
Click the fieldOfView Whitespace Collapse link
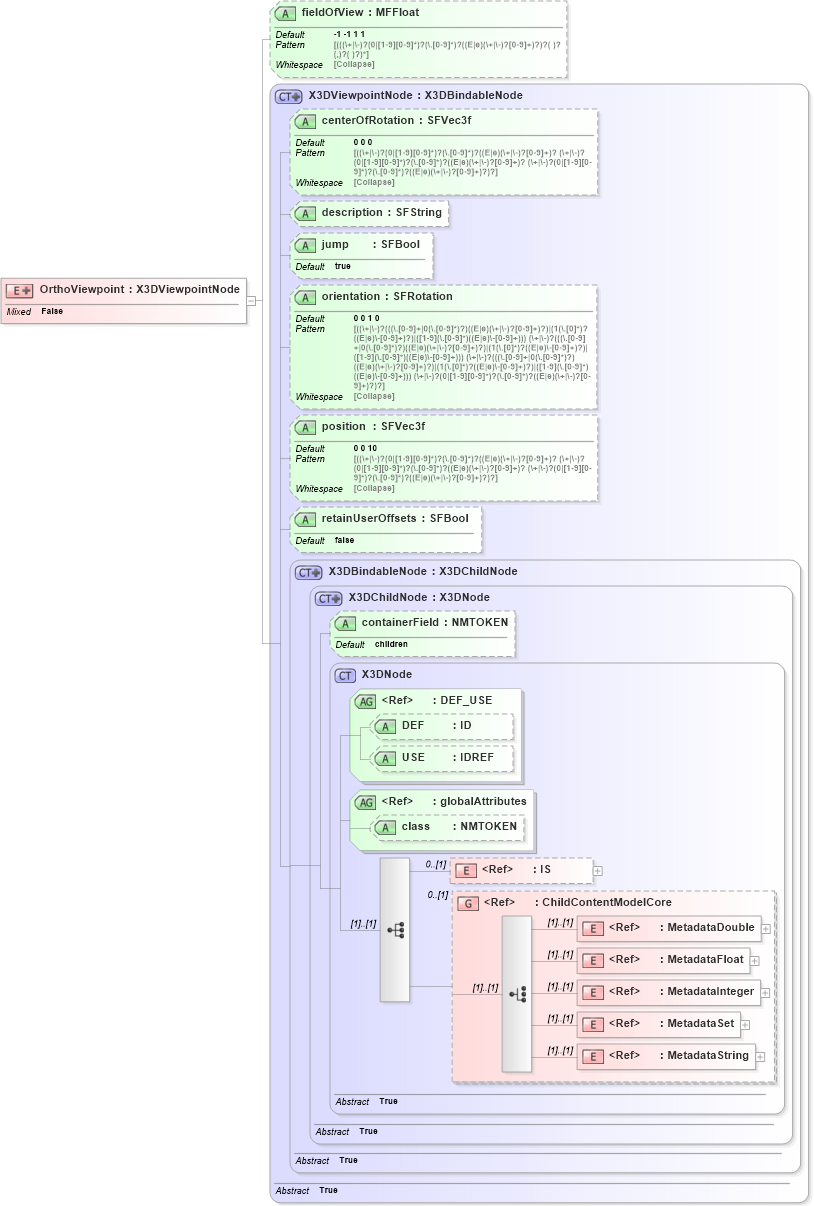click(x=354, y=65)
